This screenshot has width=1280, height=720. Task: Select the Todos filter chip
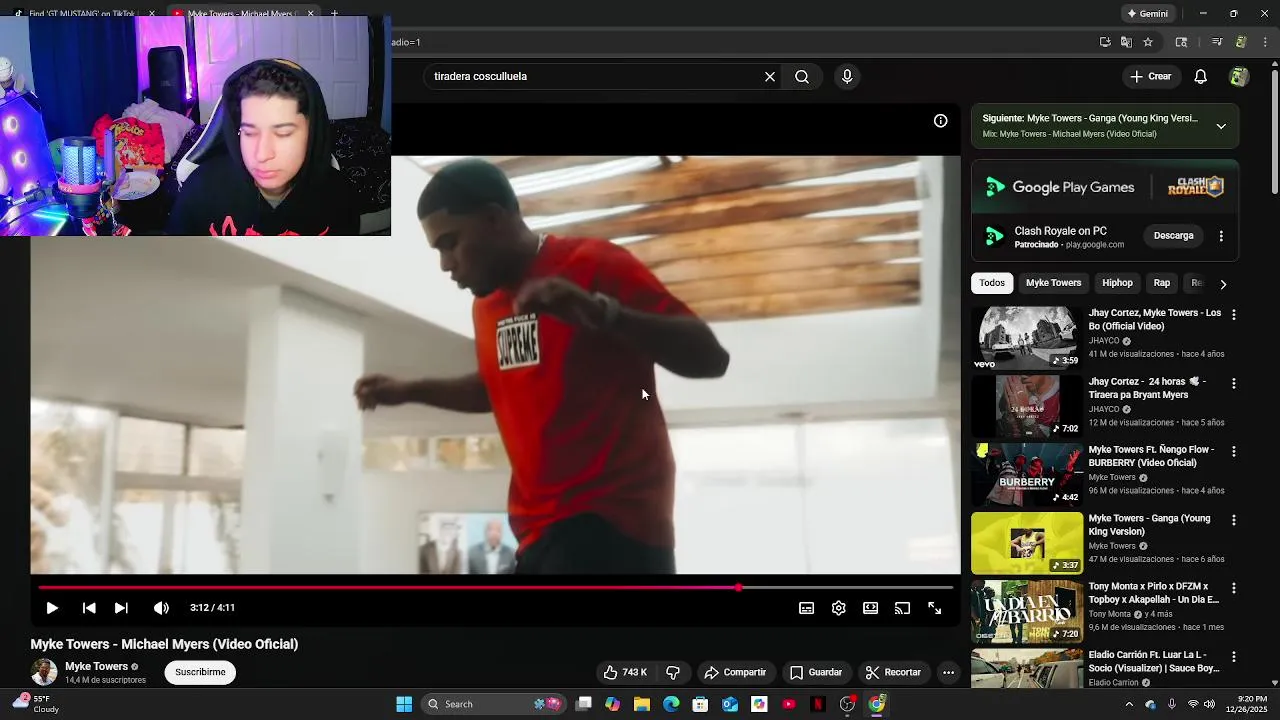[x=992, y=283]
